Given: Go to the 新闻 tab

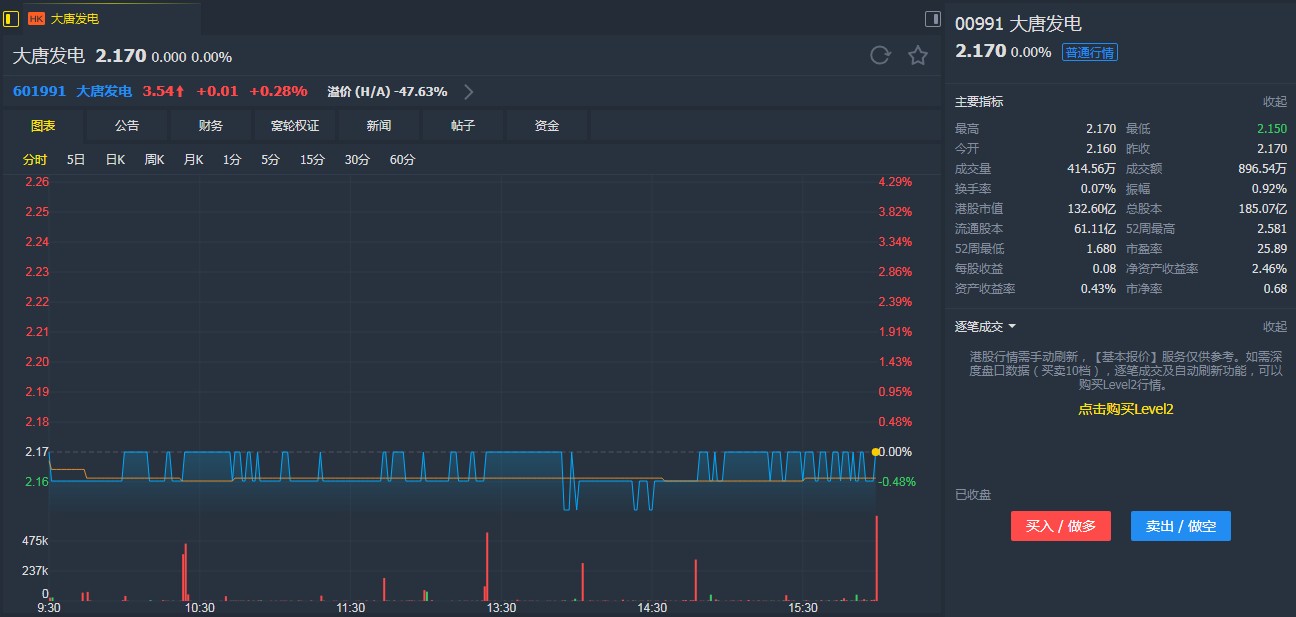Looking at the screenshot, I should click(379, 126).
